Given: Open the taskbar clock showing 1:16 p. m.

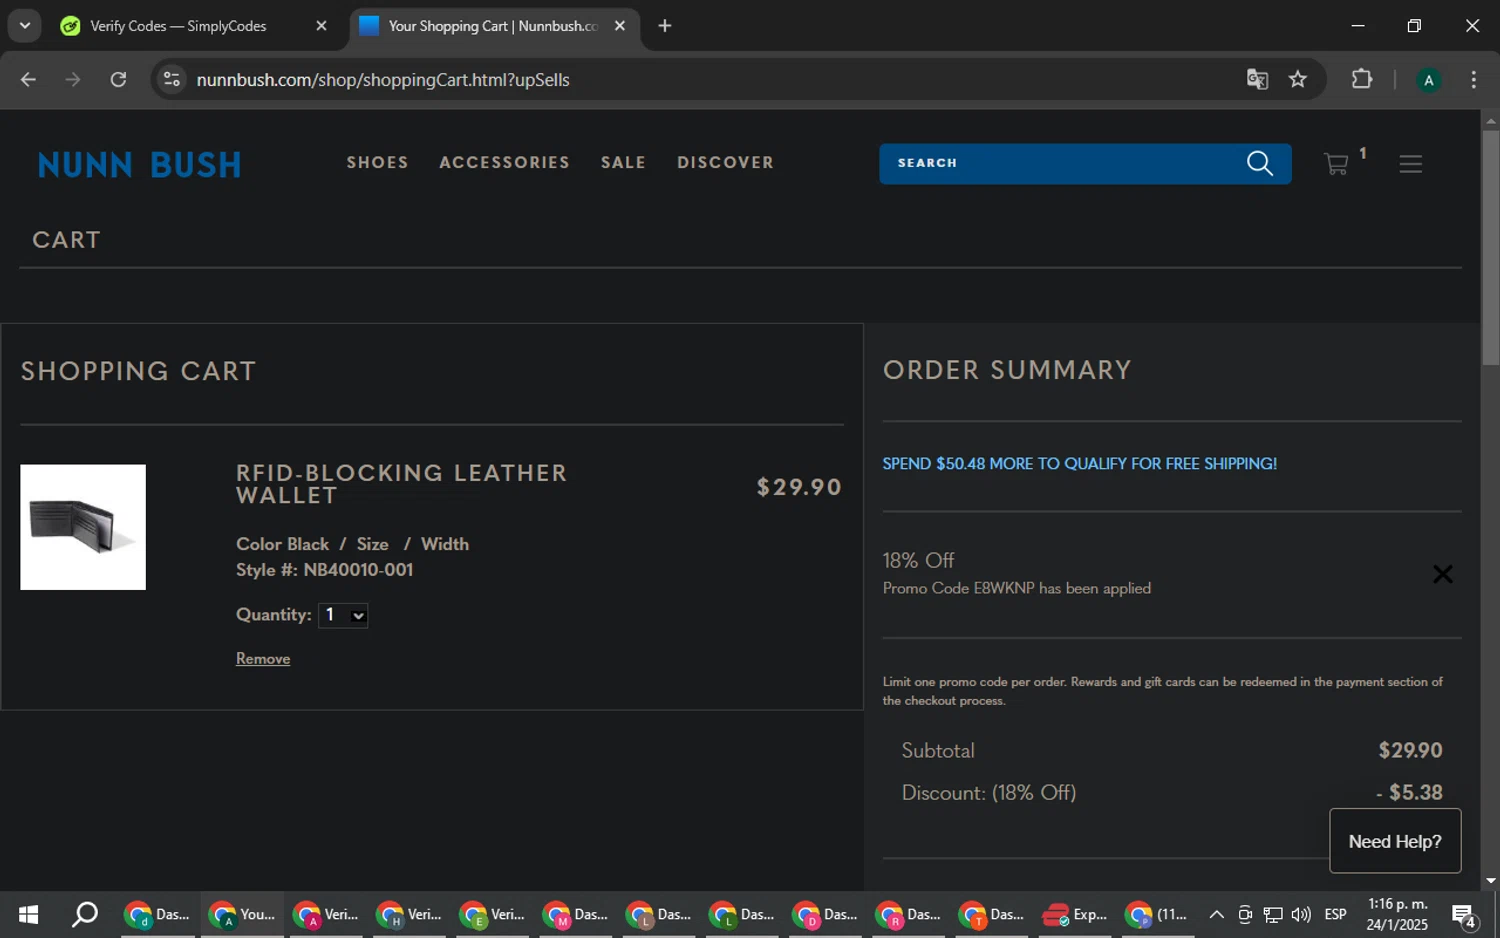Looking at the screenshot, I should point(1397,914).
